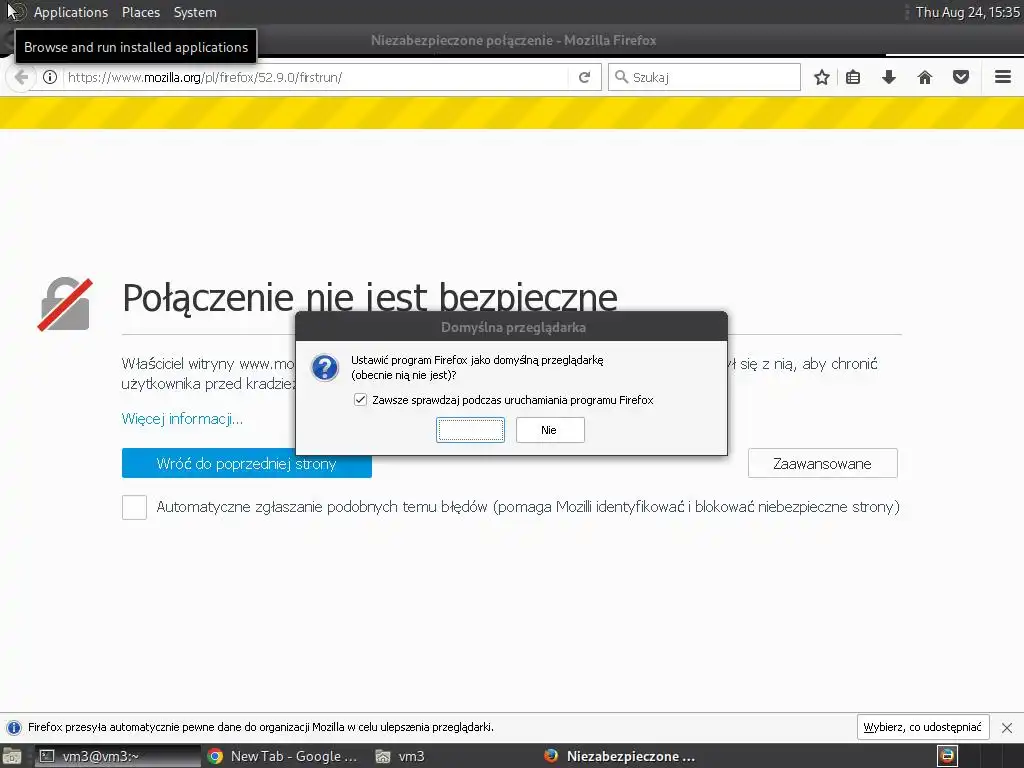Click the clock Thu Aug 24 15:35
The width and height of the screenshot is (1024, 768).
click(967, 12)
